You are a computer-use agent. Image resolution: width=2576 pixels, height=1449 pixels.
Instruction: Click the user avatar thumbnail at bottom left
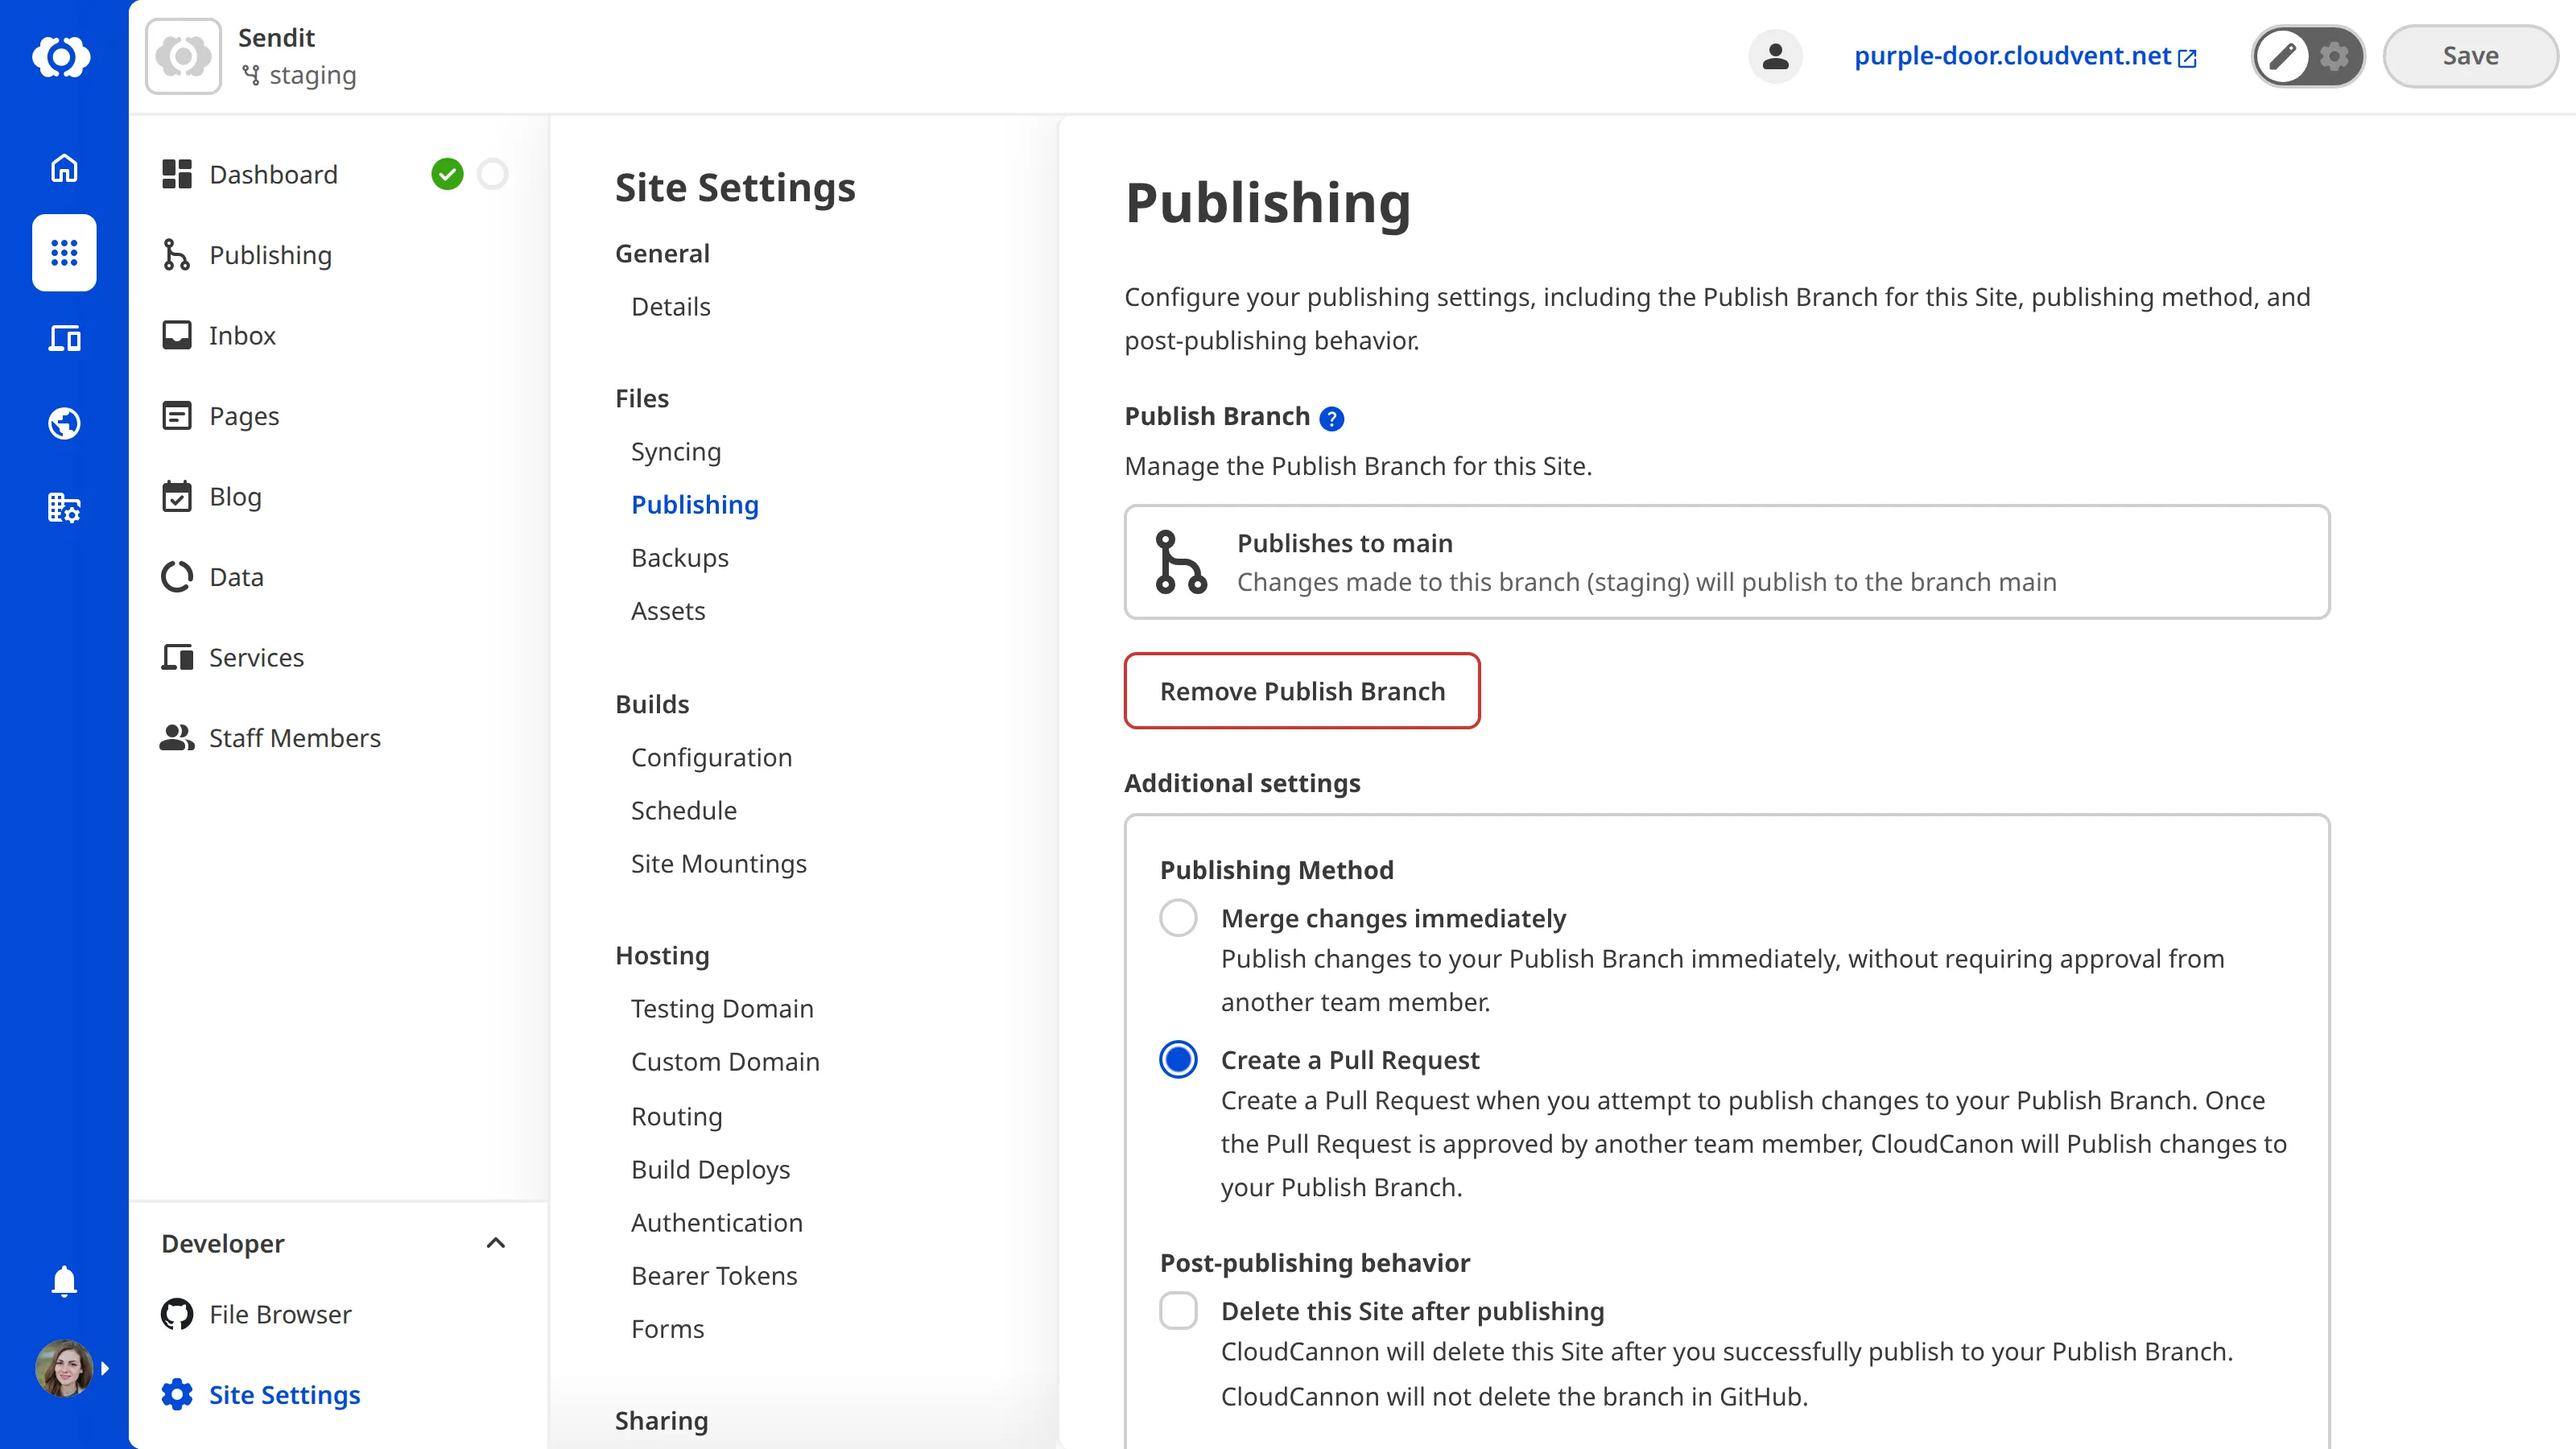[63, 1368]
